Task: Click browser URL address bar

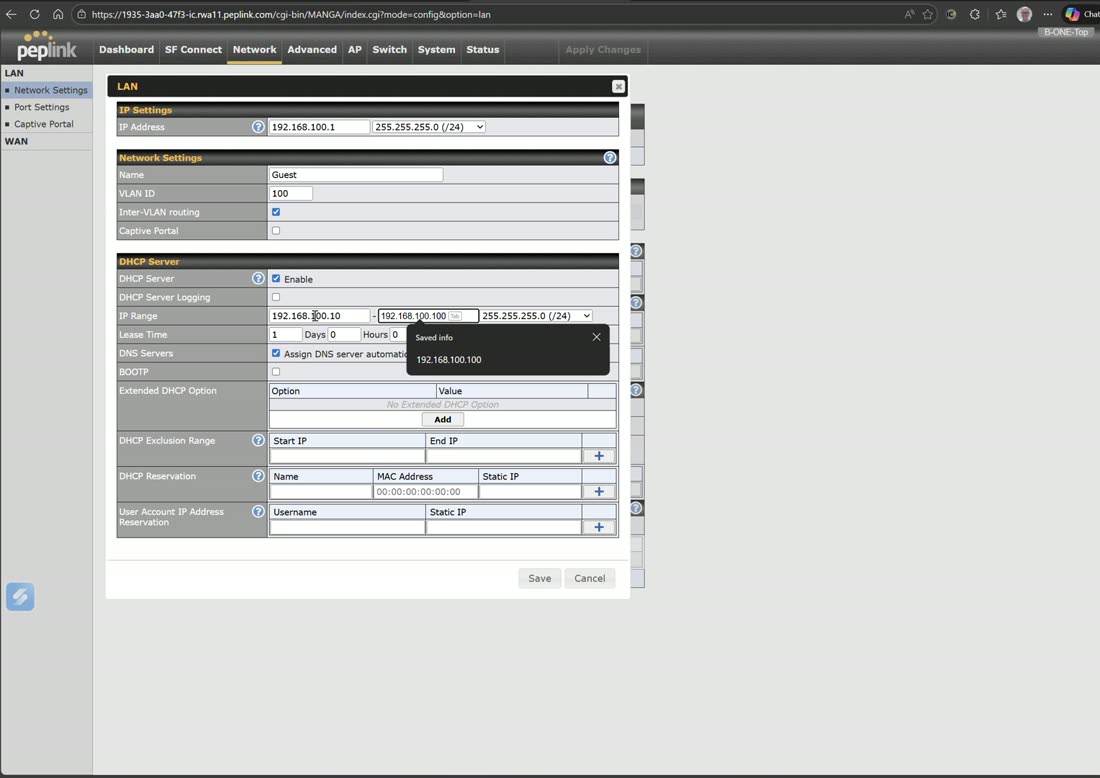Action: click(x=491, y=14)
